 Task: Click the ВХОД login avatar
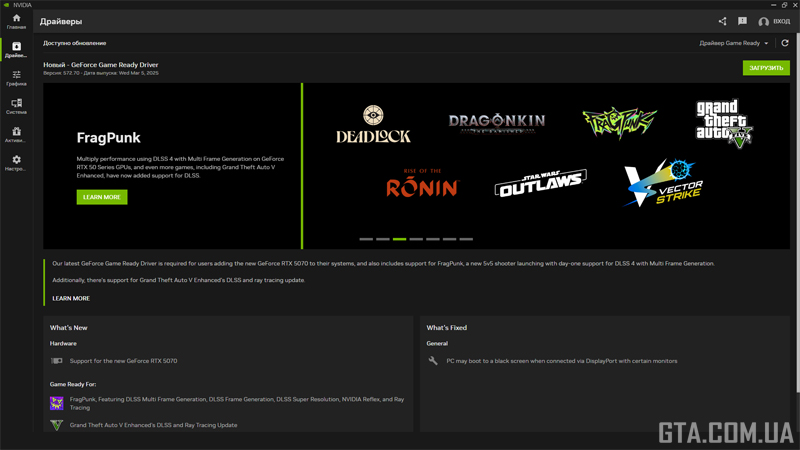click(x=764, y=22)
